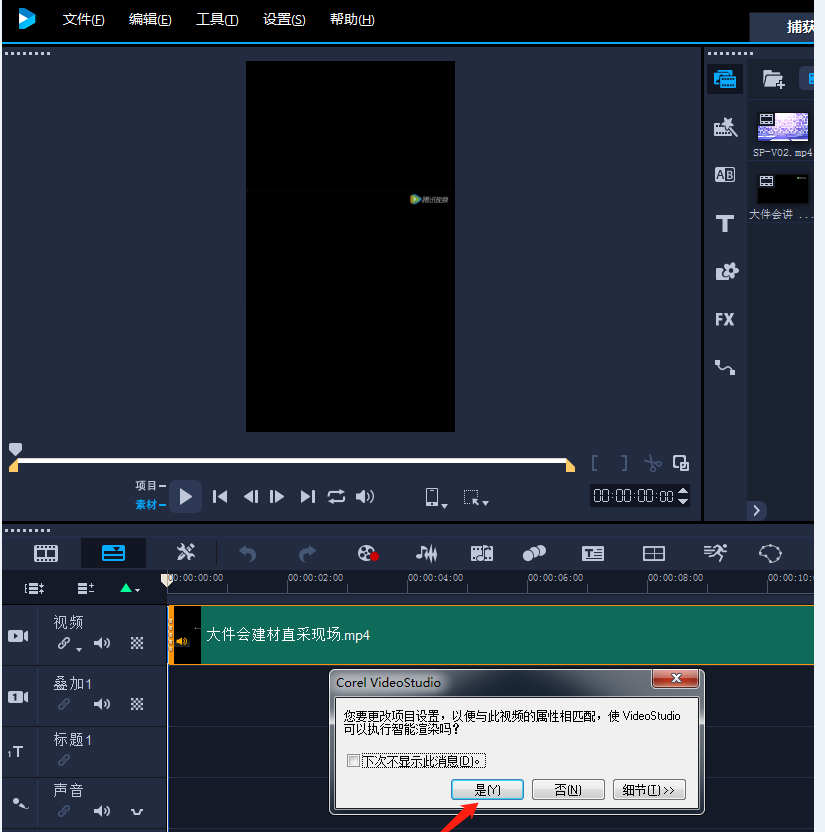Step back one frame
825x832 pixels.
(x=250, y=497)
